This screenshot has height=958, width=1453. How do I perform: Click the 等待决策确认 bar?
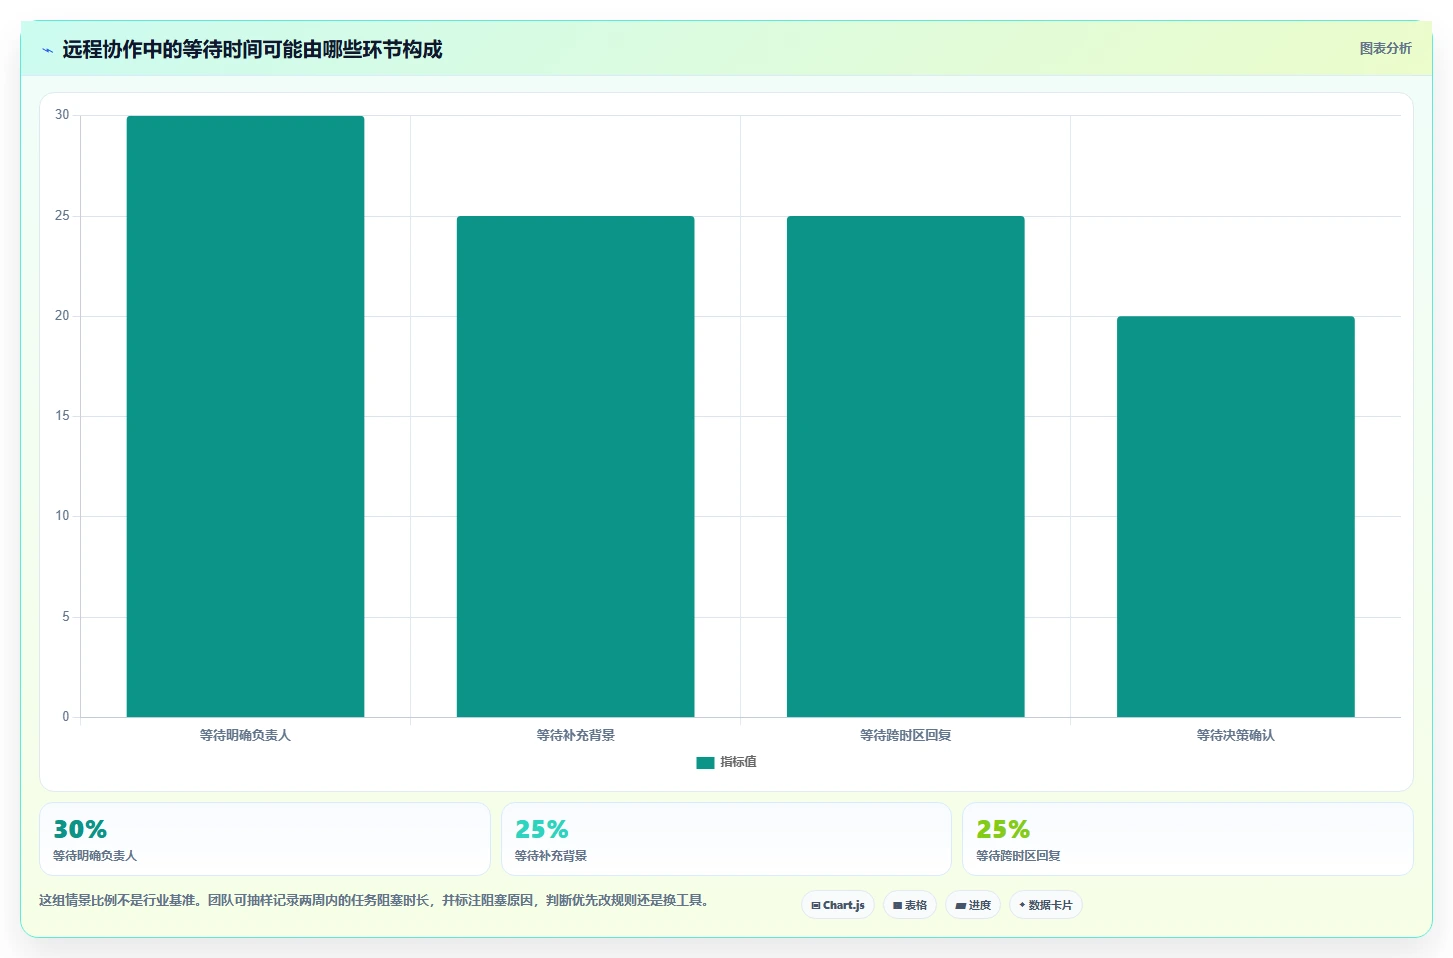tap(1235, 516)
